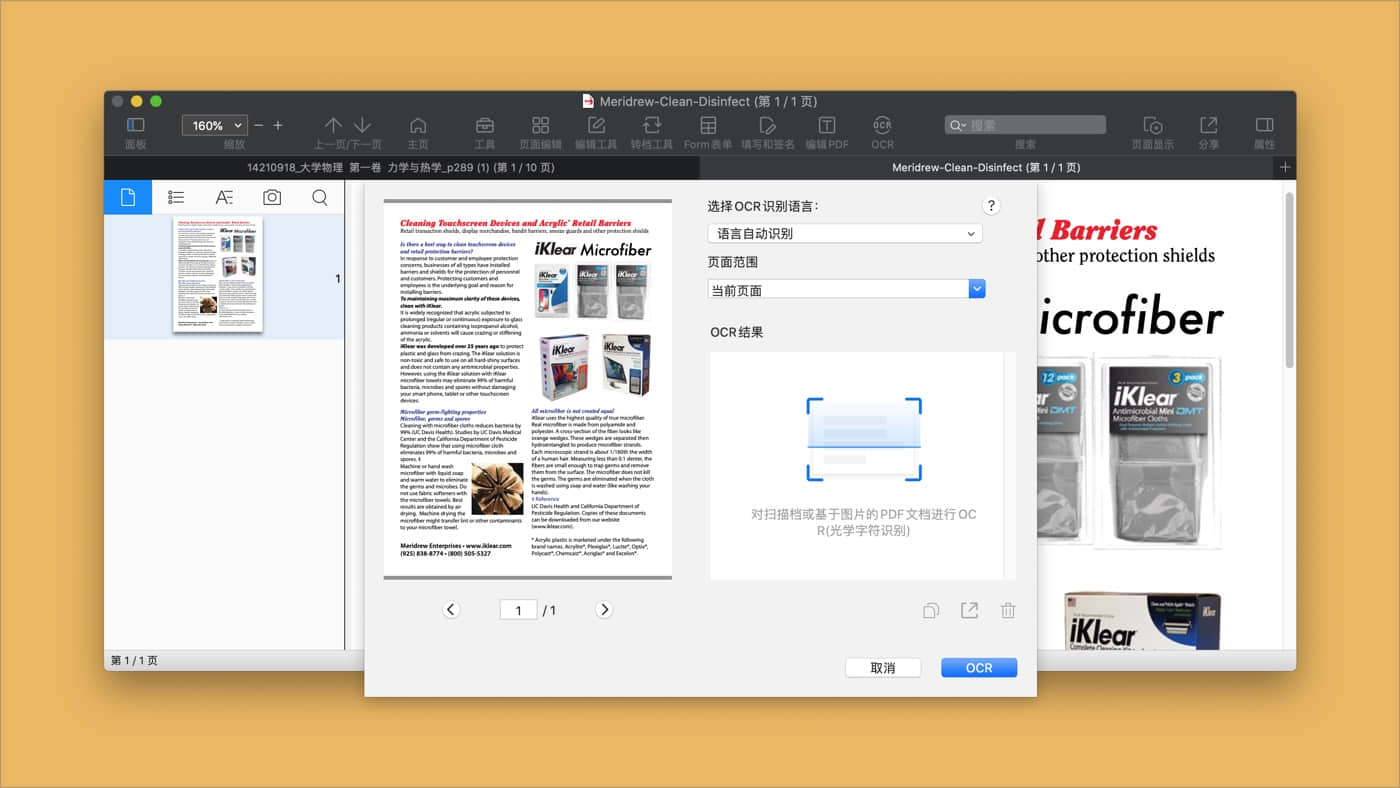Open 页面显示 page display options
Viewport: 1400px width, 788px height.
click(x=1153, y=125)
